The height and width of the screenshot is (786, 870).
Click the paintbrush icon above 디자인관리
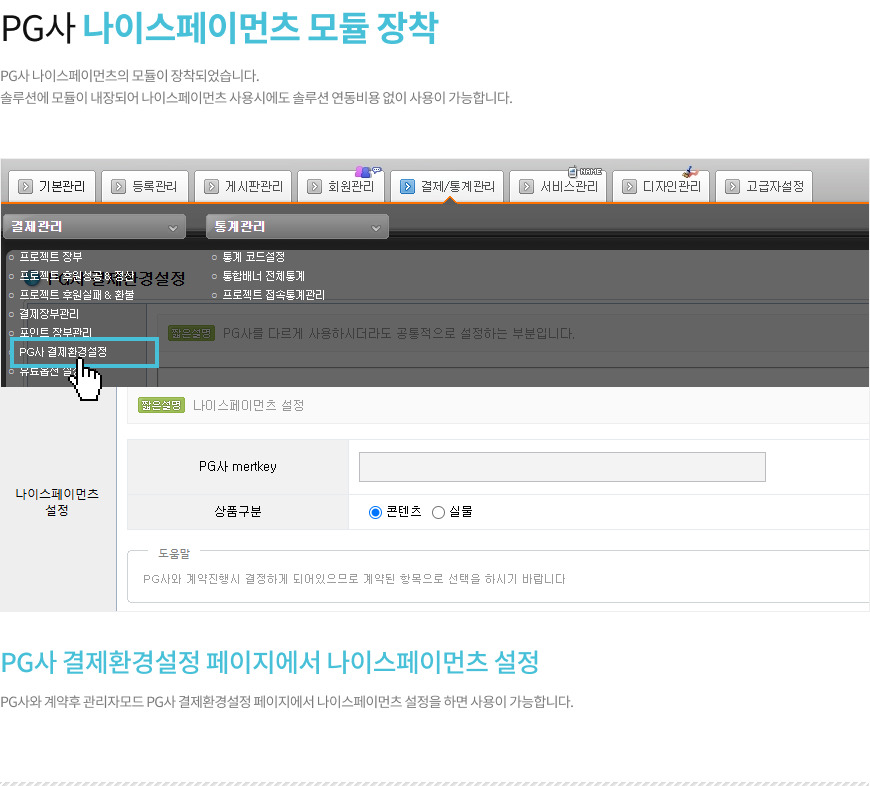[690, 171]
